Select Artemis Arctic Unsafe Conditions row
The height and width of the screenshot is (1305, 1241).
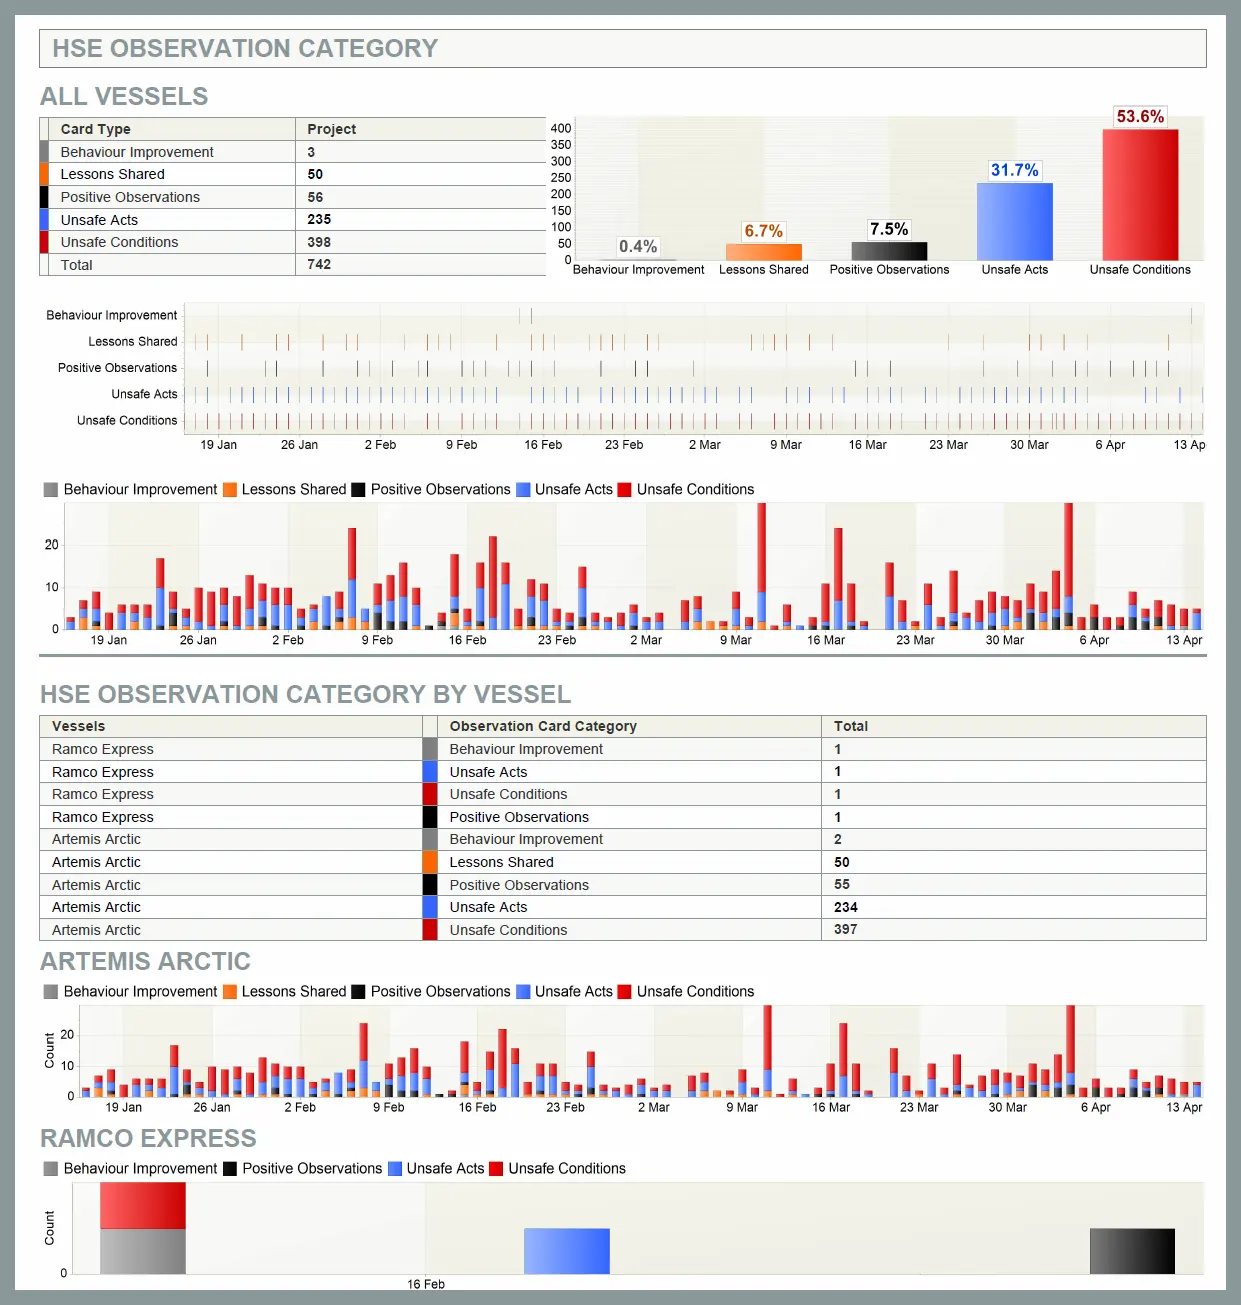coord(622,930)
